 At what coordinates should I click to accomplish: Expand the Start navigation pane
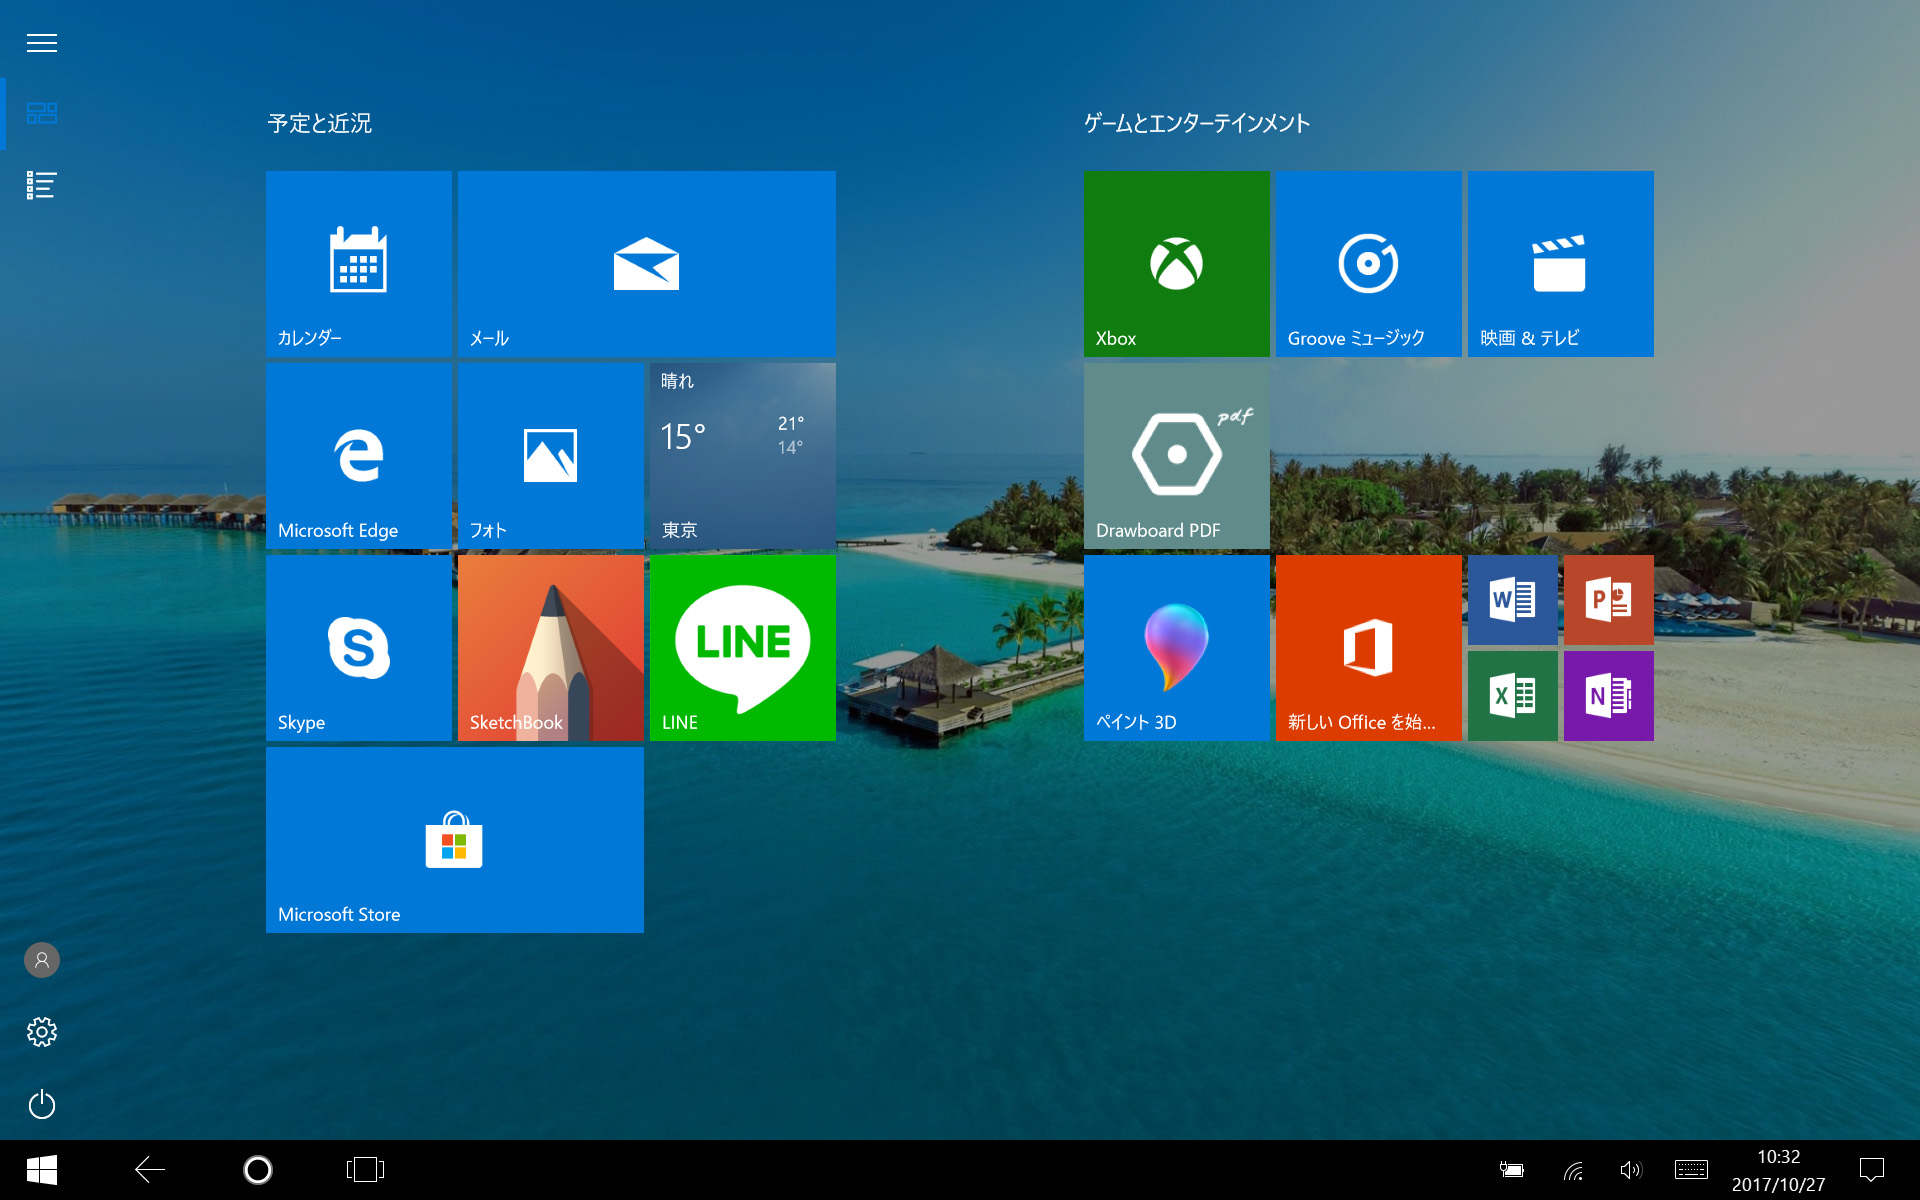click(x=41, y=42)
